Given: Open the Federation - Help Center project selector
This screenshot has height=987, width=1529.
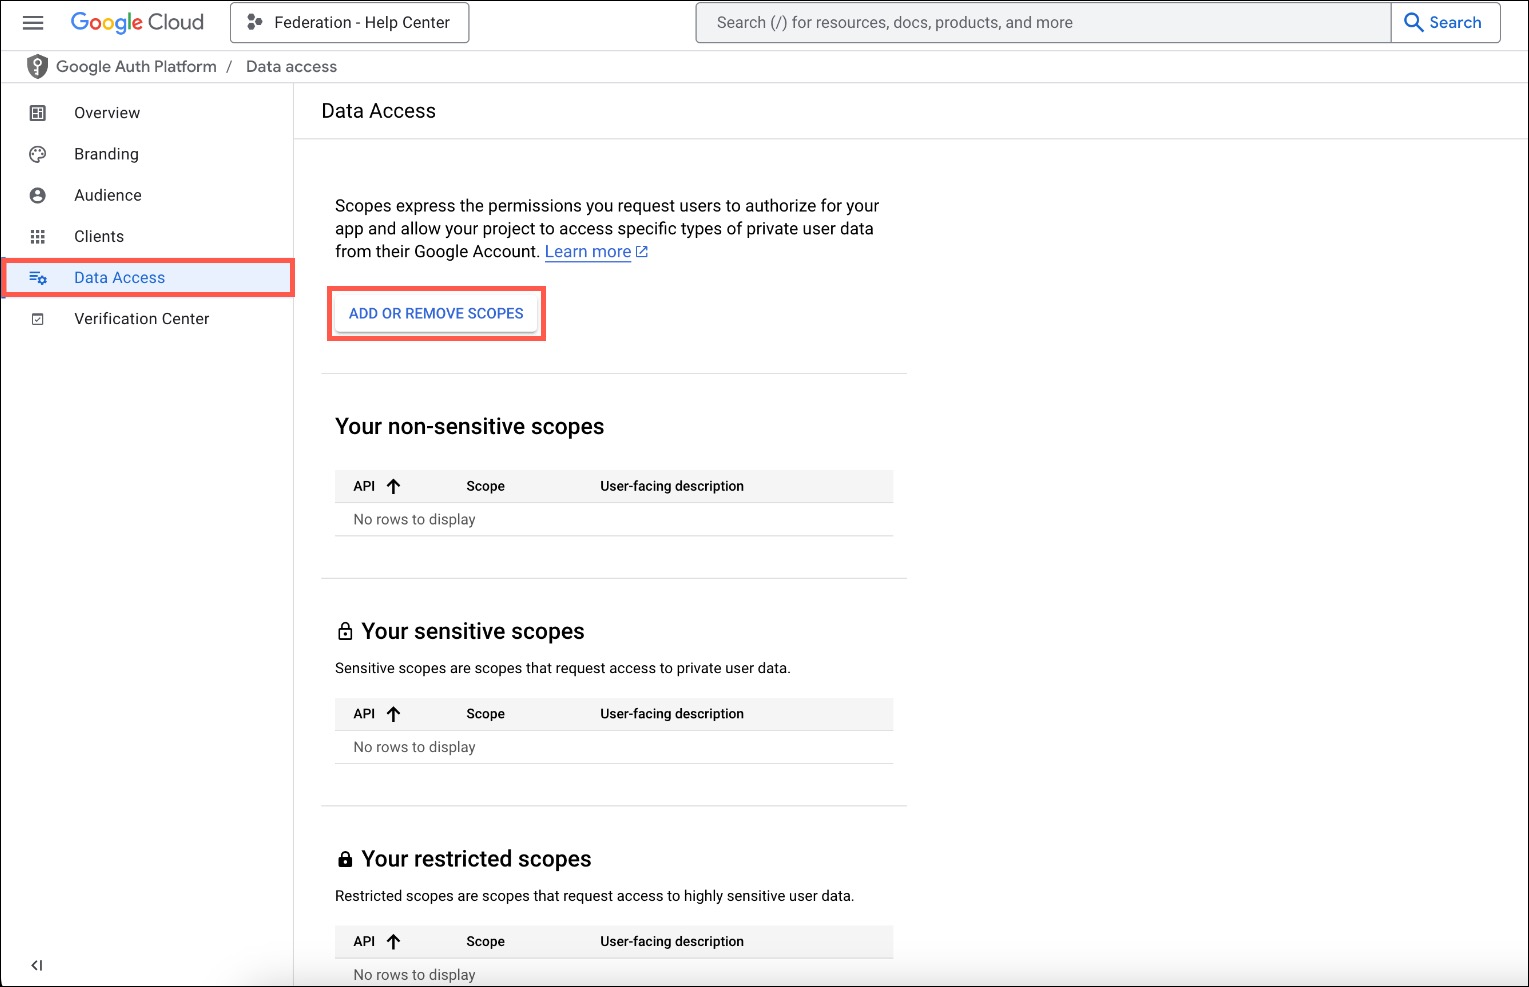Looking at the screenshot, I should pyautogui.click(x=349, y=21).
